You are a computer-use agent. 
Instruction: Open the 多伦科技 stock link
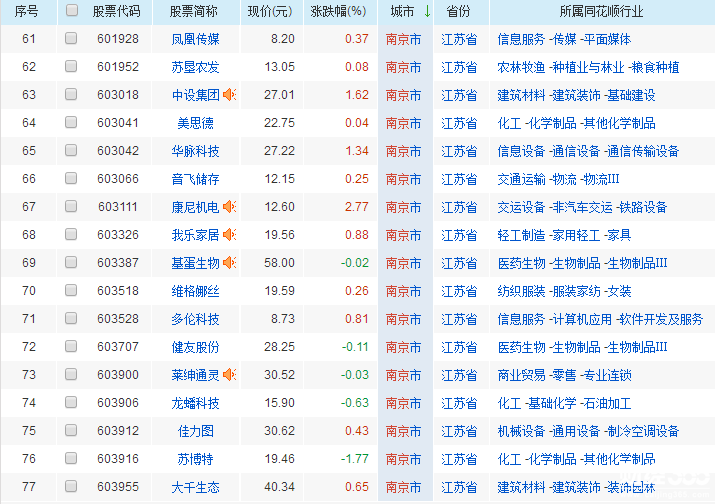coord(195,319)
